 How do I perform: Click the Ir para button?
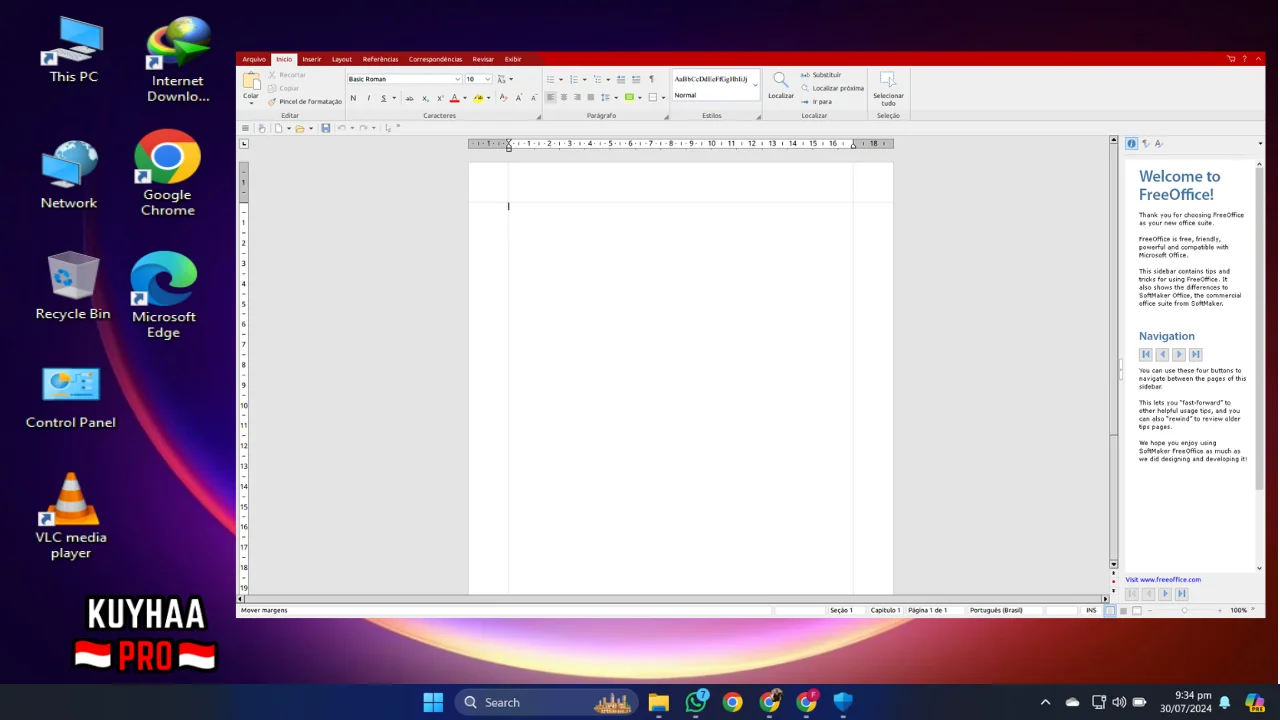(816, 101)
